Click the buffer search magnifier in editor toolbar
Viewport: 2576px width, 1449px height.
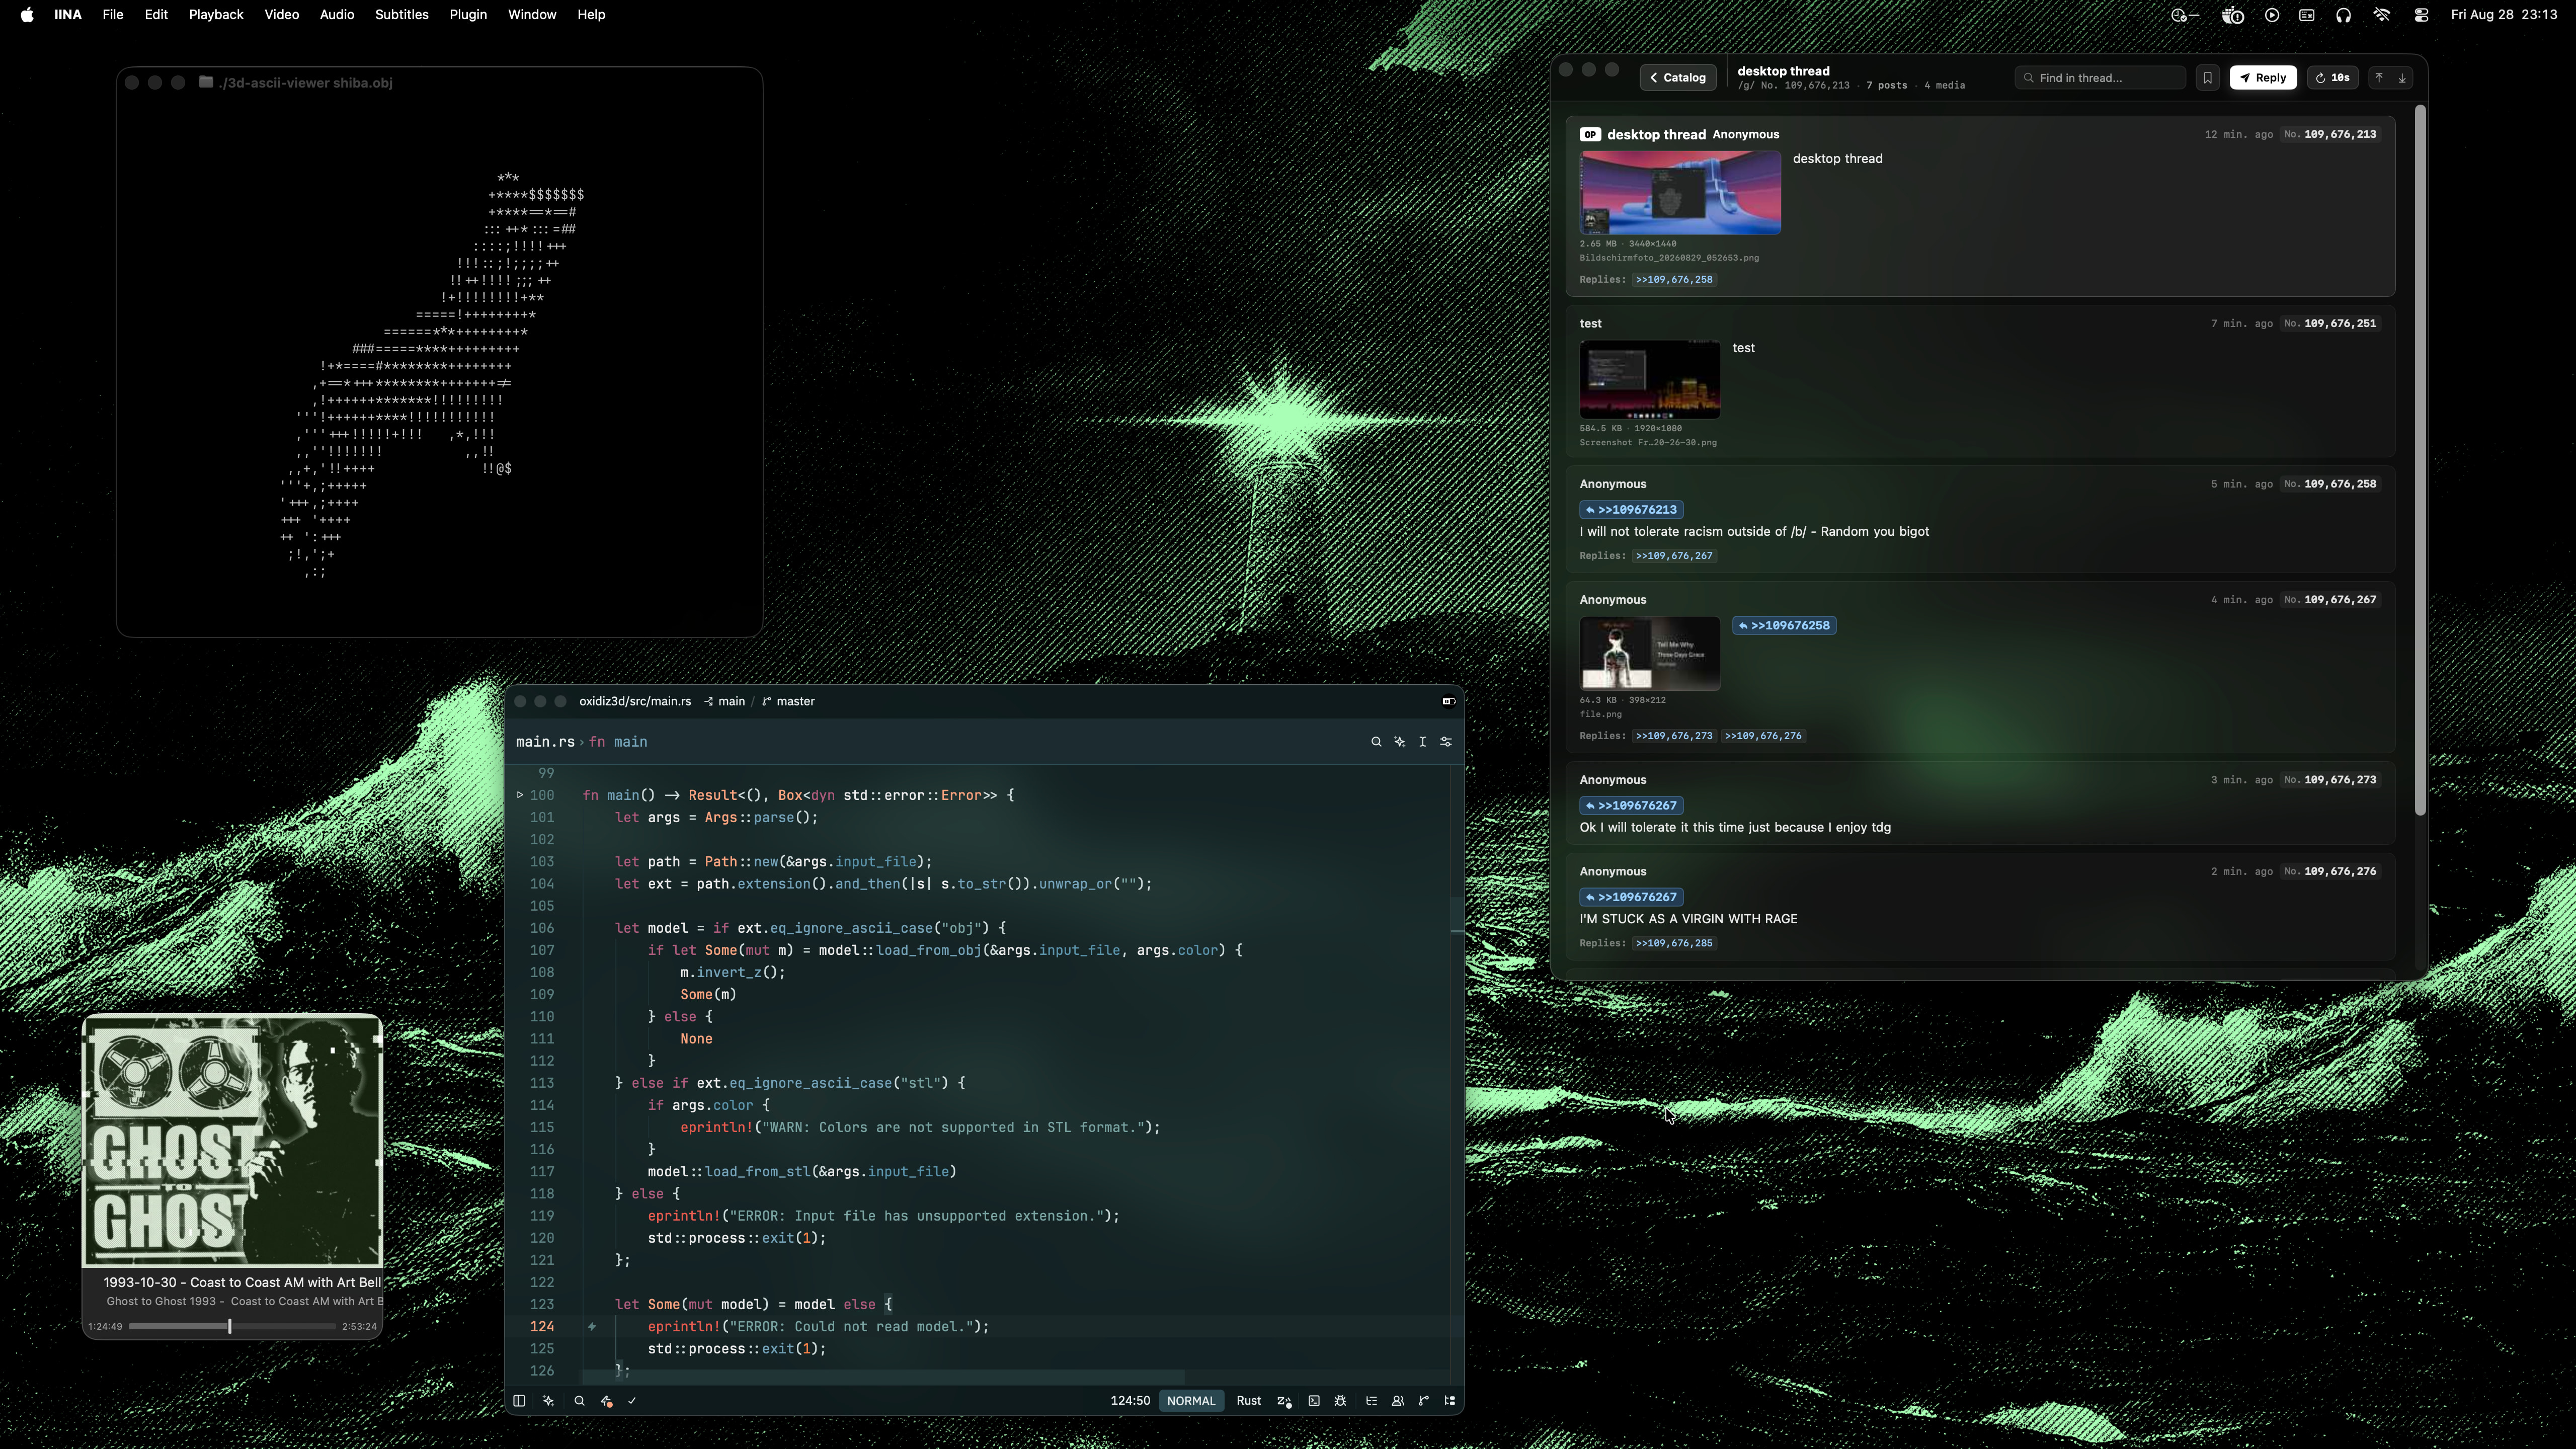(x=1376, y=742)
